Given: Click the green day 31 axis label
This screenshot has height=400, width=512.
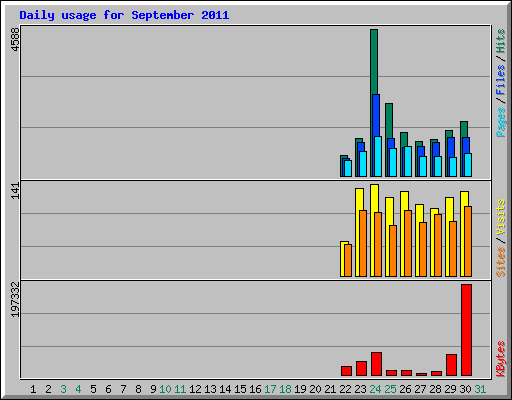Looking at the screenshot, I should [x=480, y=389].
